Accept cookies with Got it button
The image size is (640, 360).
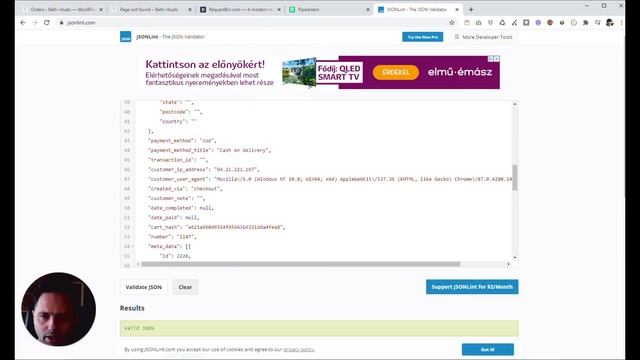tap(488, 349)
